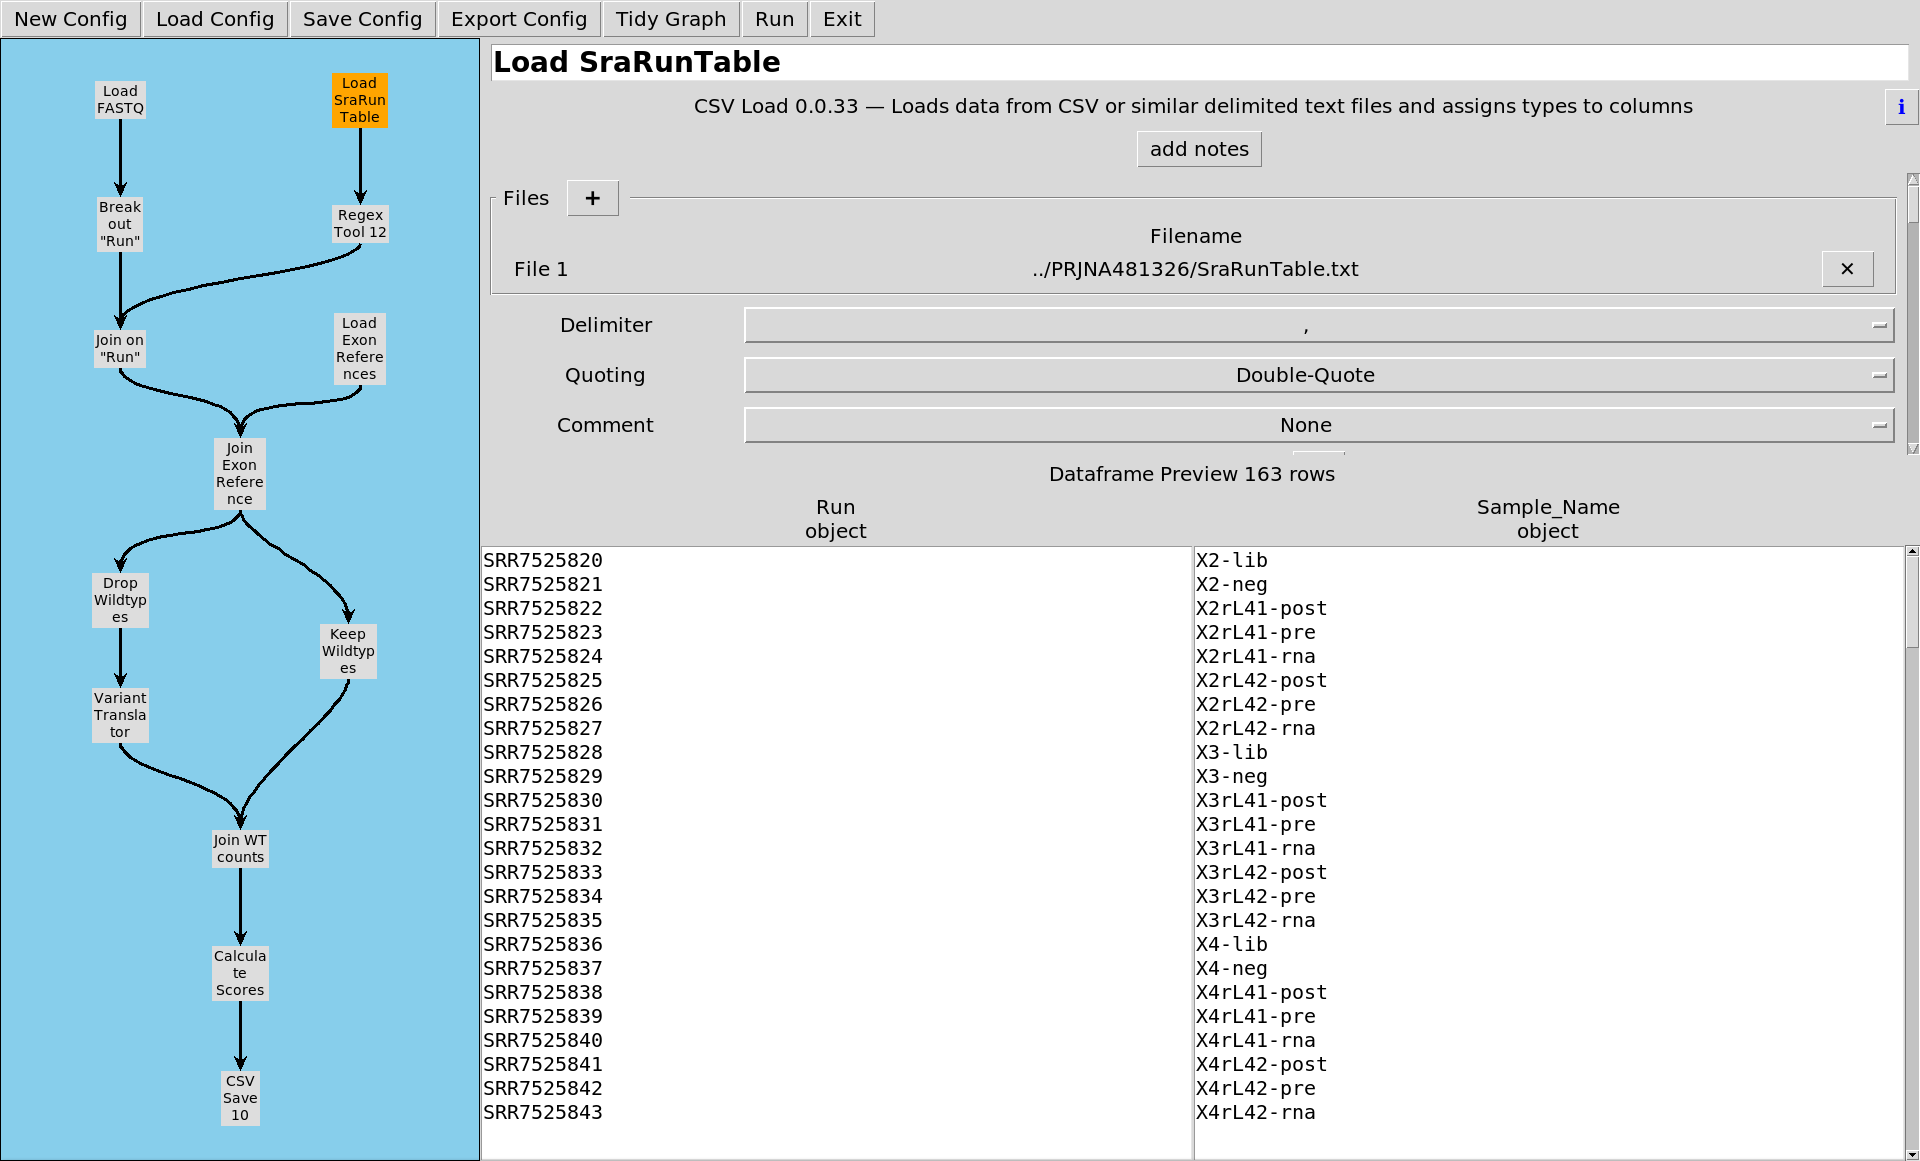Screen dimensions: 1920x1161
Task: Select the Calculate Scores node
Action: coord(240,973)
